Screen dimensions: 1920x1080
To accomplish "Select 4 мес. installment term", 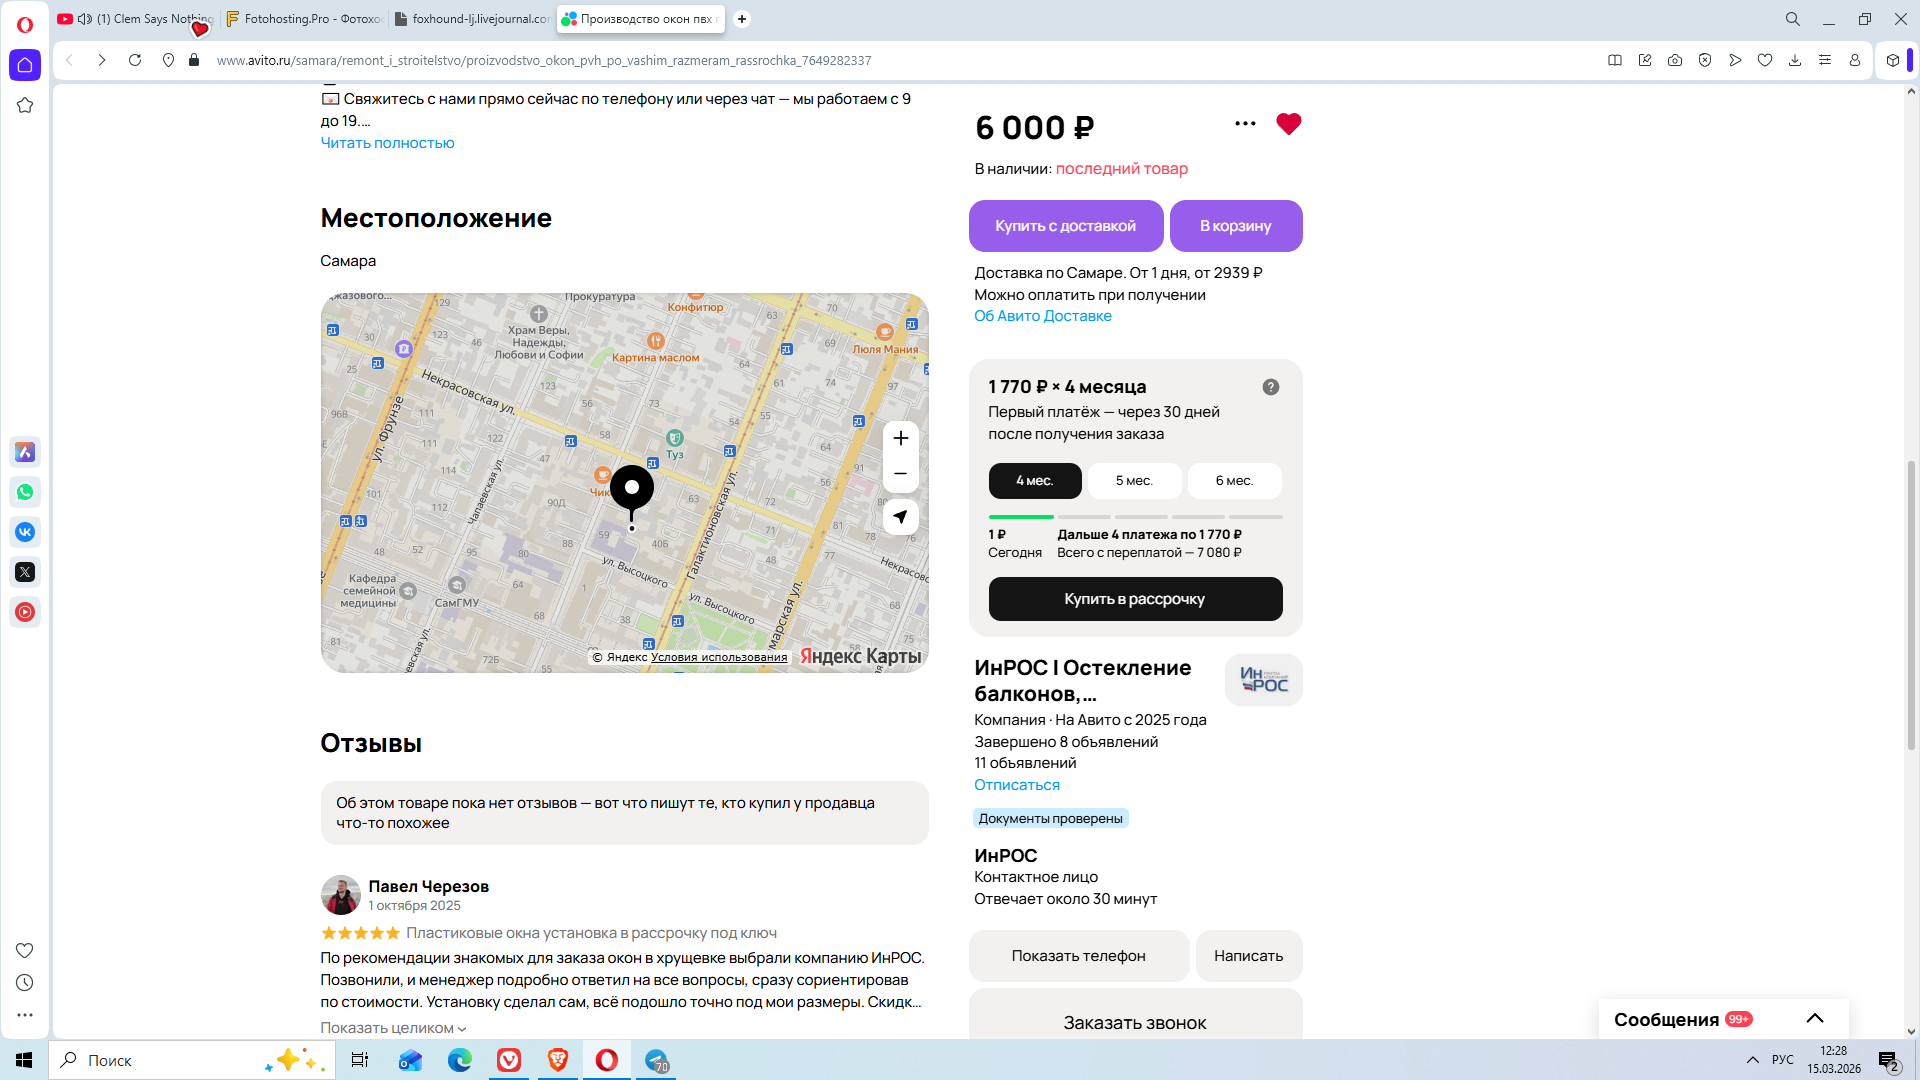I will tap(1034, 481).
